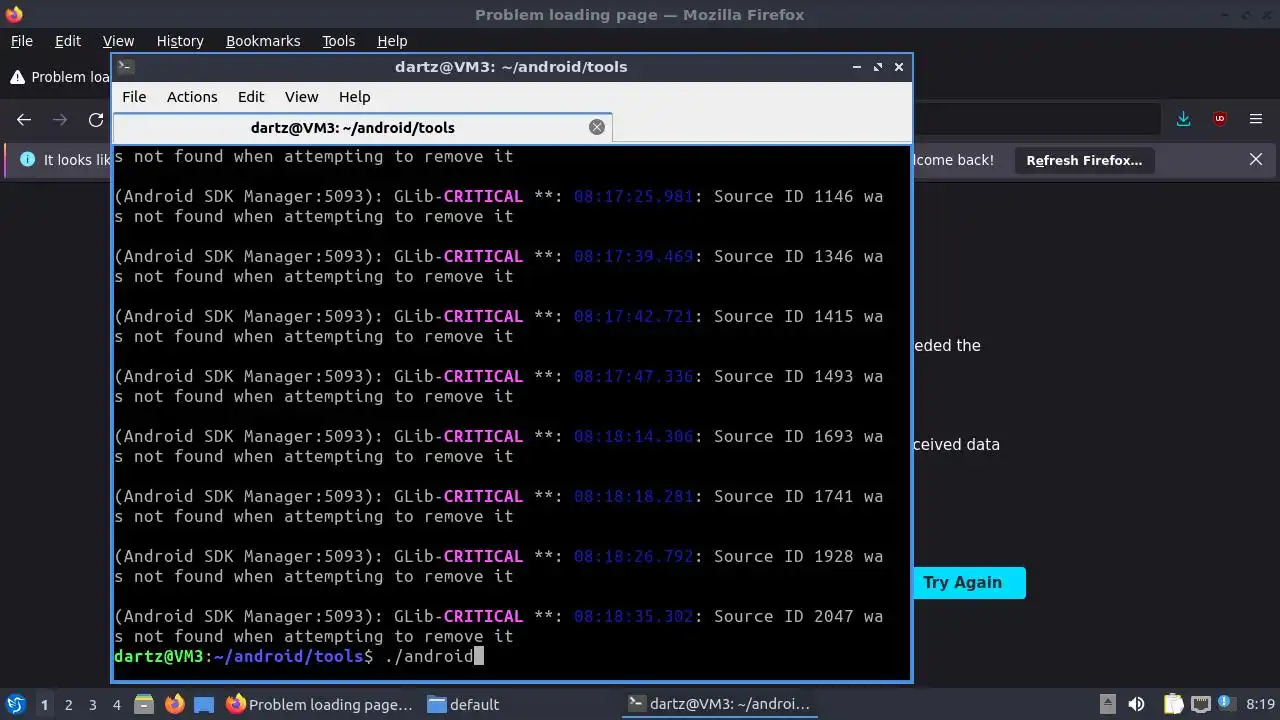The image size is (1280, 720).
Task: Switch to default folder taskbar entry
Action: click(463, 704)
